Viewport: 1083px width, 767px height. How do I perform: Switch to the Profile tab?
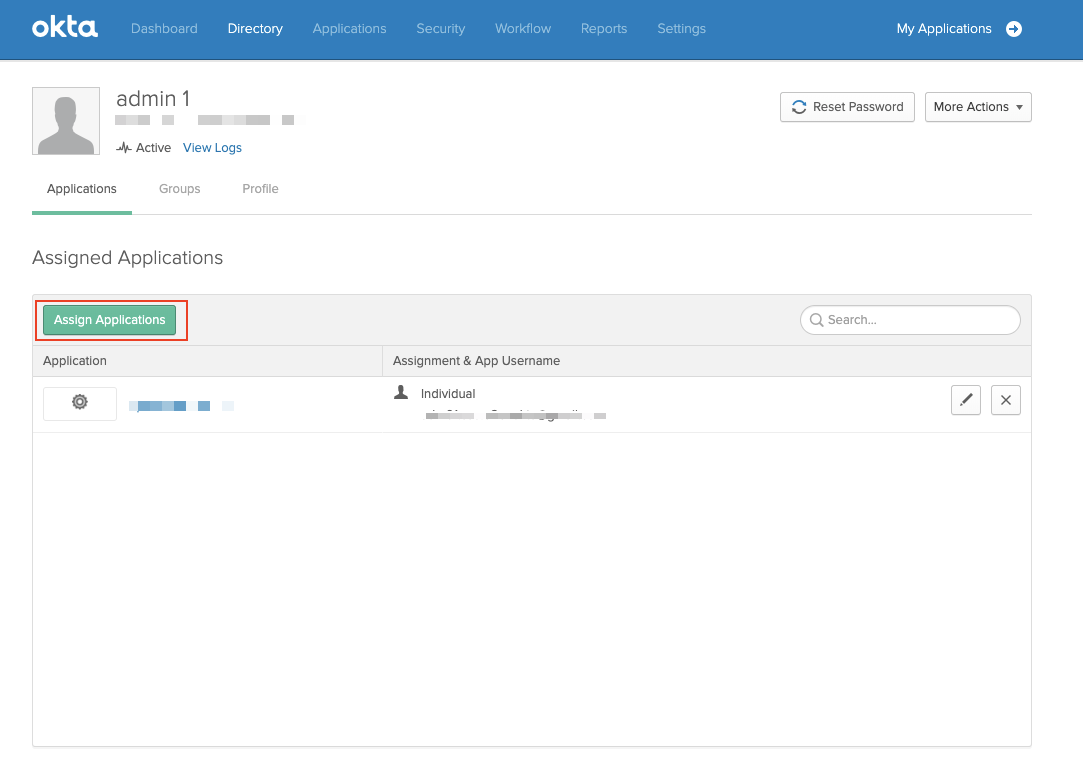tap(260, 189)
